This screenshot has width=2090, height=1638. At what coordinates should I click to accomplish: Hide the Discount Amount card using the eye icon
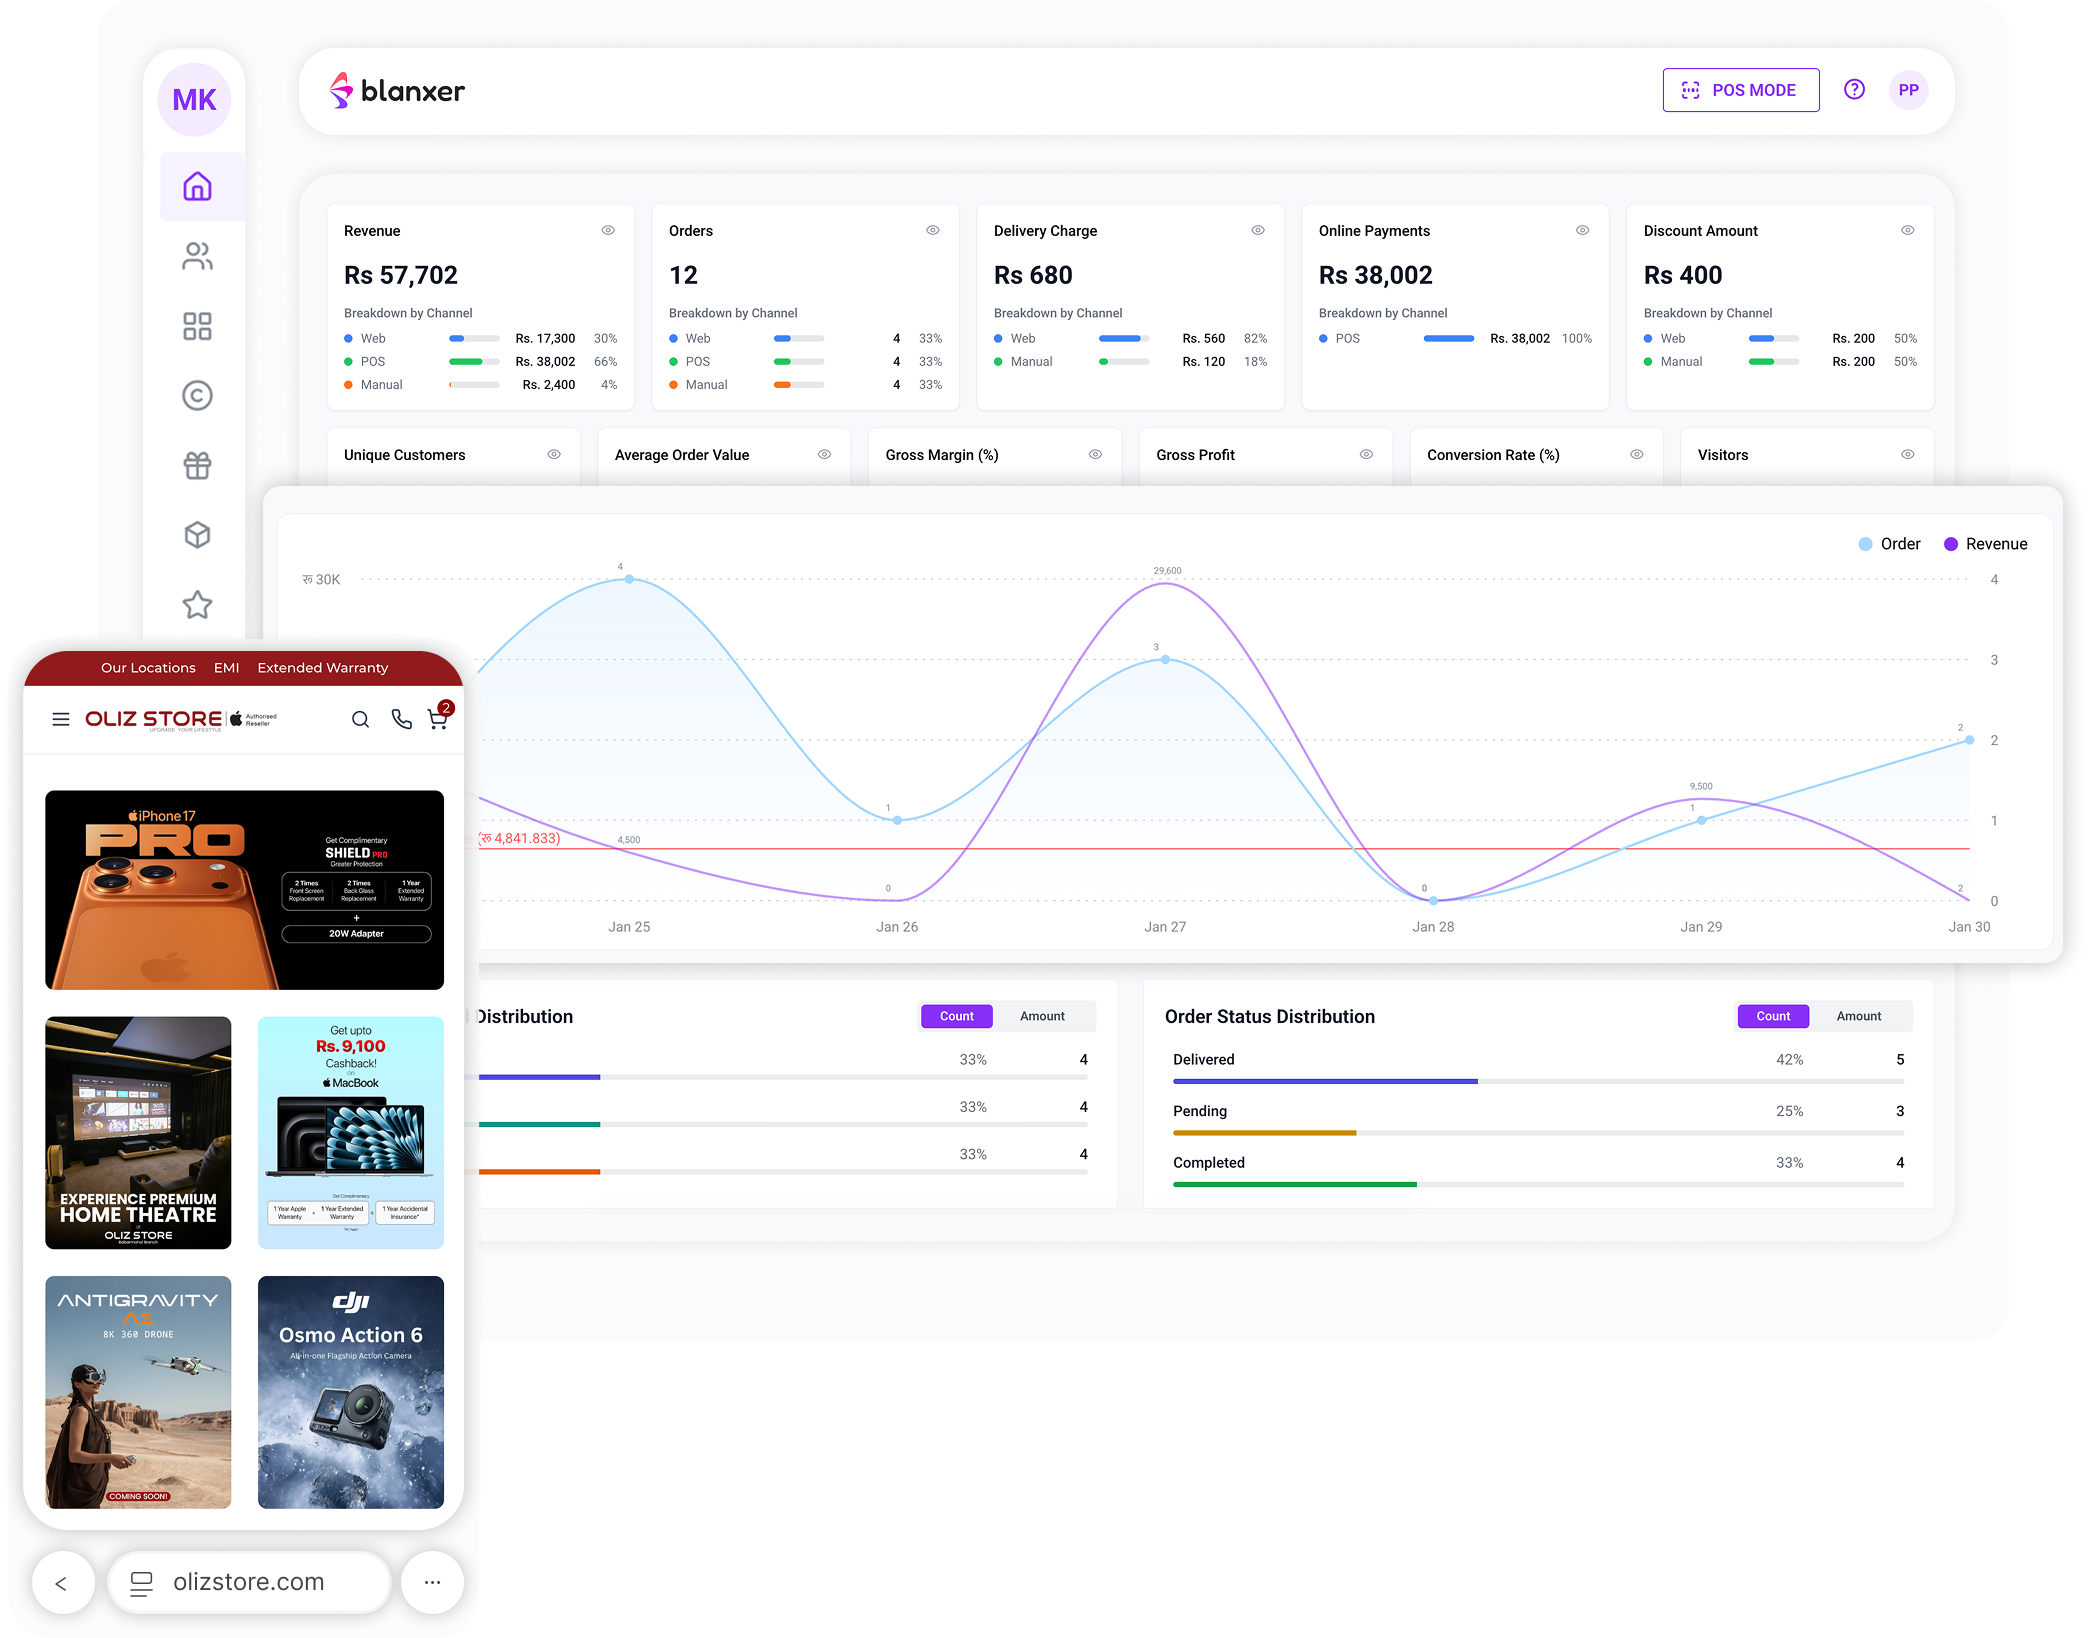point(1907,230)
